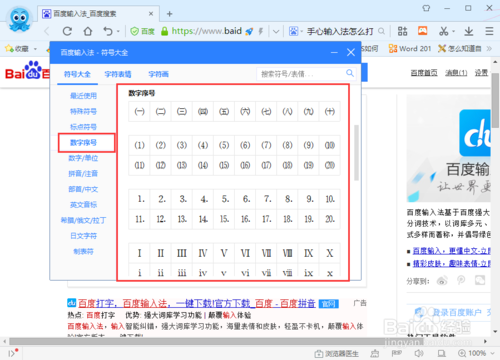
Task: Insert the ㈩ parenthesized Chinese ten symbol
Action: pyautogui.click(x=330, y=111)
